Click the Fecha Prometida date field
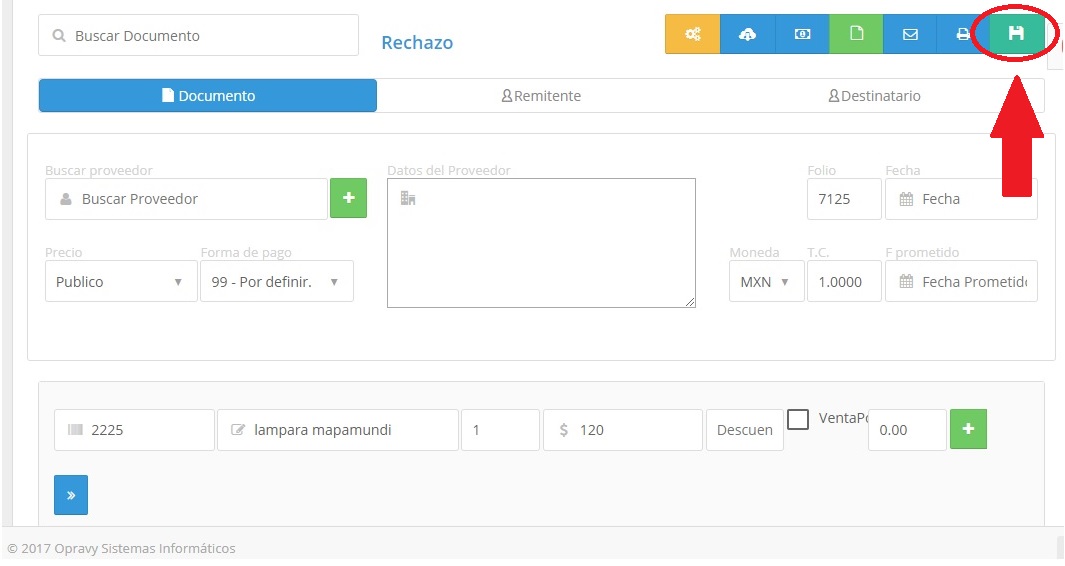 [x=961, y=282]
